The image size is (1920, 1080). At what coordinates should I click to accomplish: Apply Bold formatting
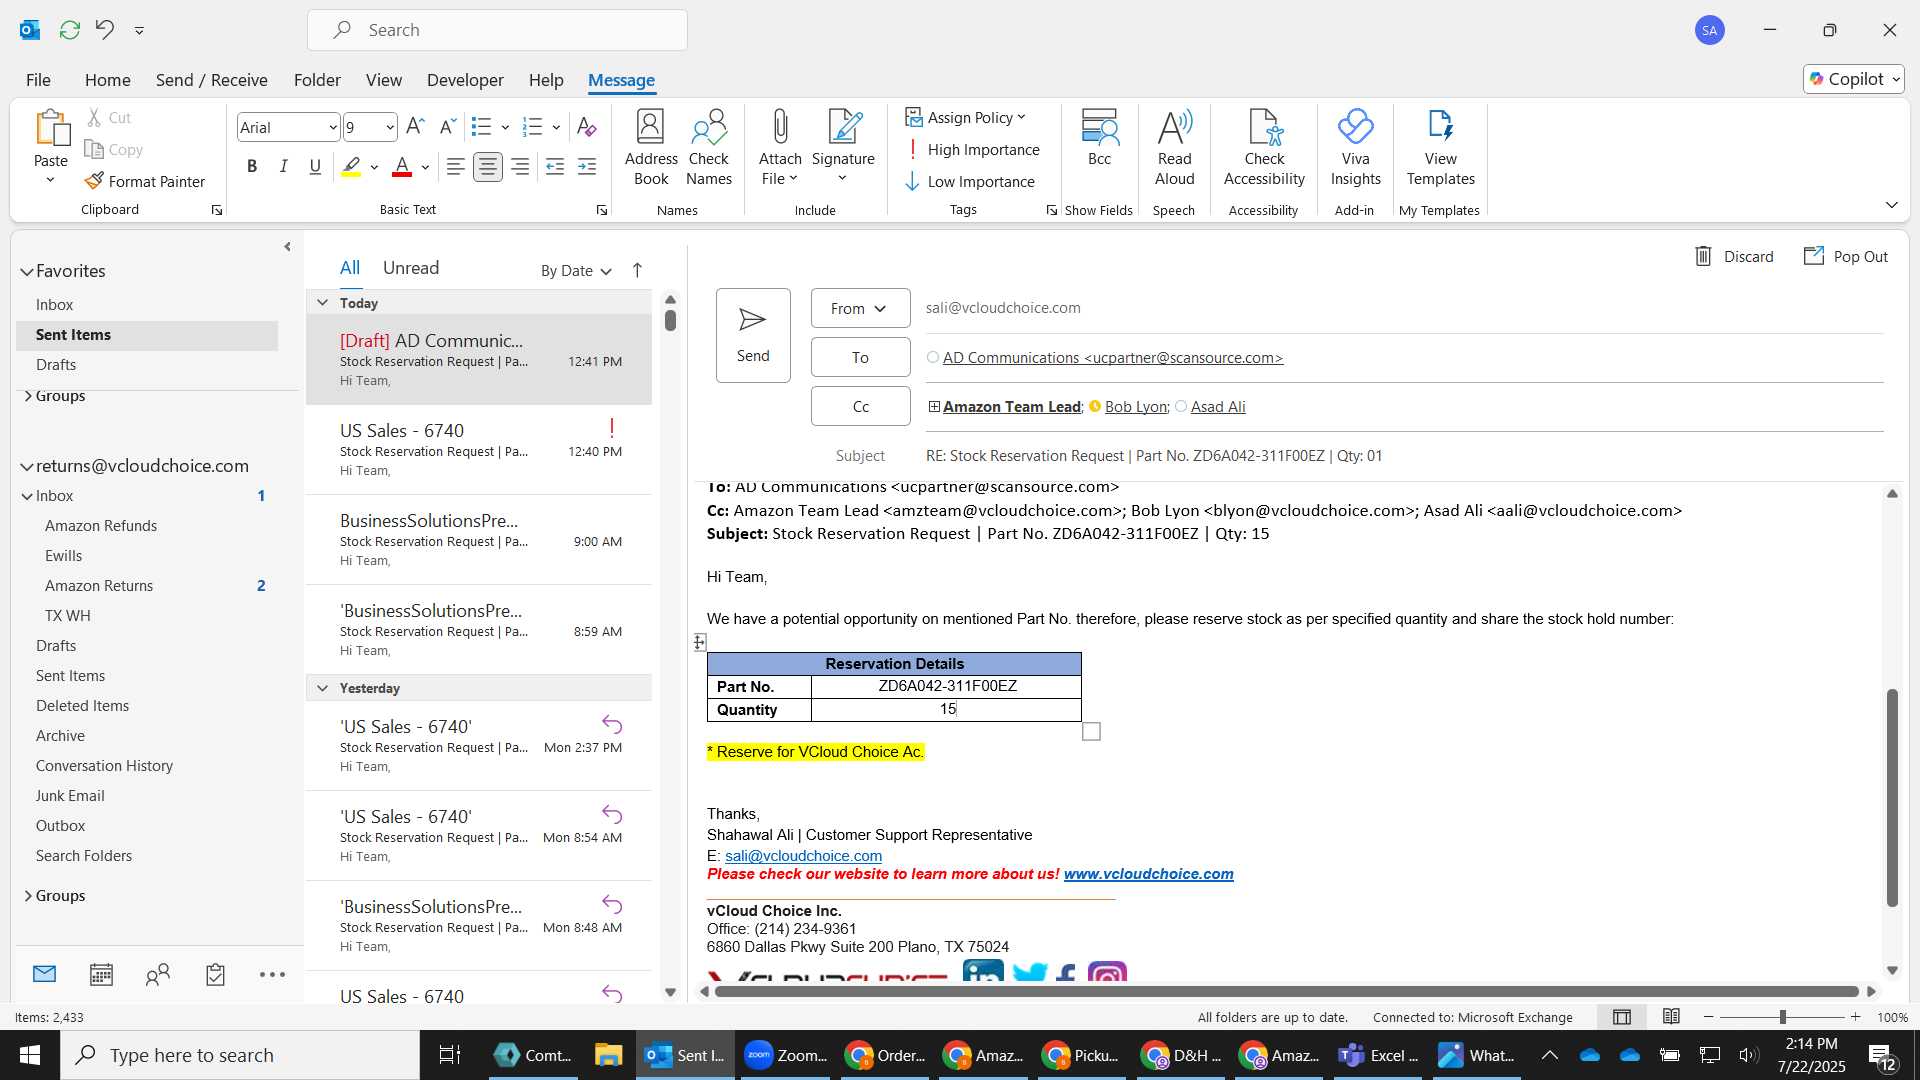tap(252, 167)
